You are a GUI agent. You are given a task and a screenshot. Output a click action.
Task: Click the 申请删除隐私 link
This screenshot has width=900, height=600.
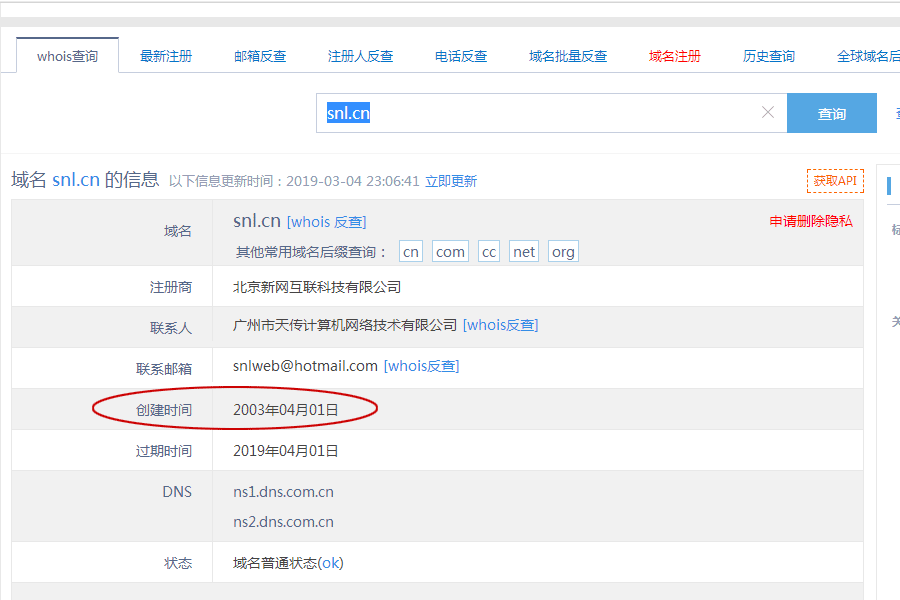tap(811, 222)
